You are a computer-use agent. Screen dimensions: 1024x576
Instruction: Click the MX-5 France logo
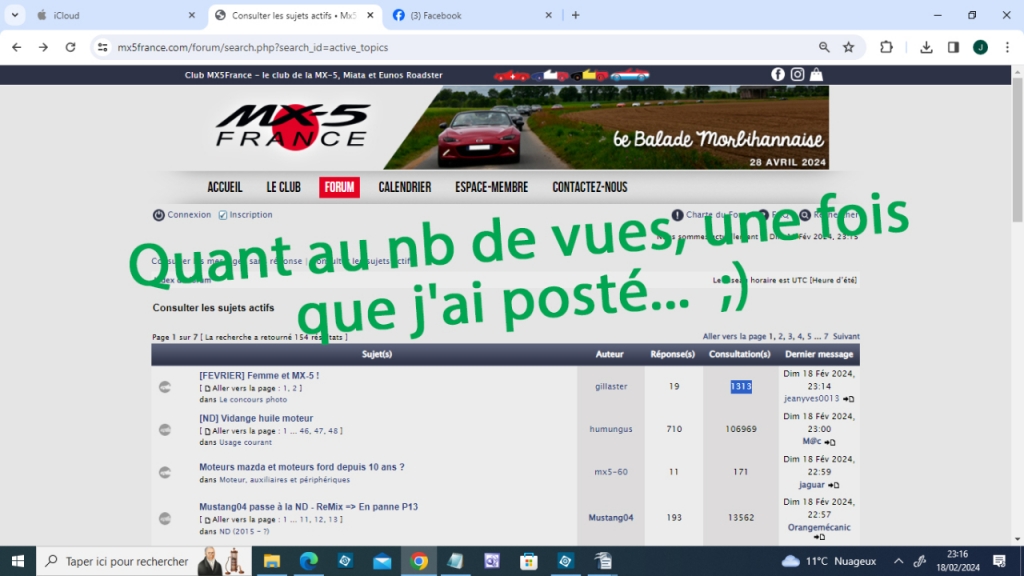292,127
